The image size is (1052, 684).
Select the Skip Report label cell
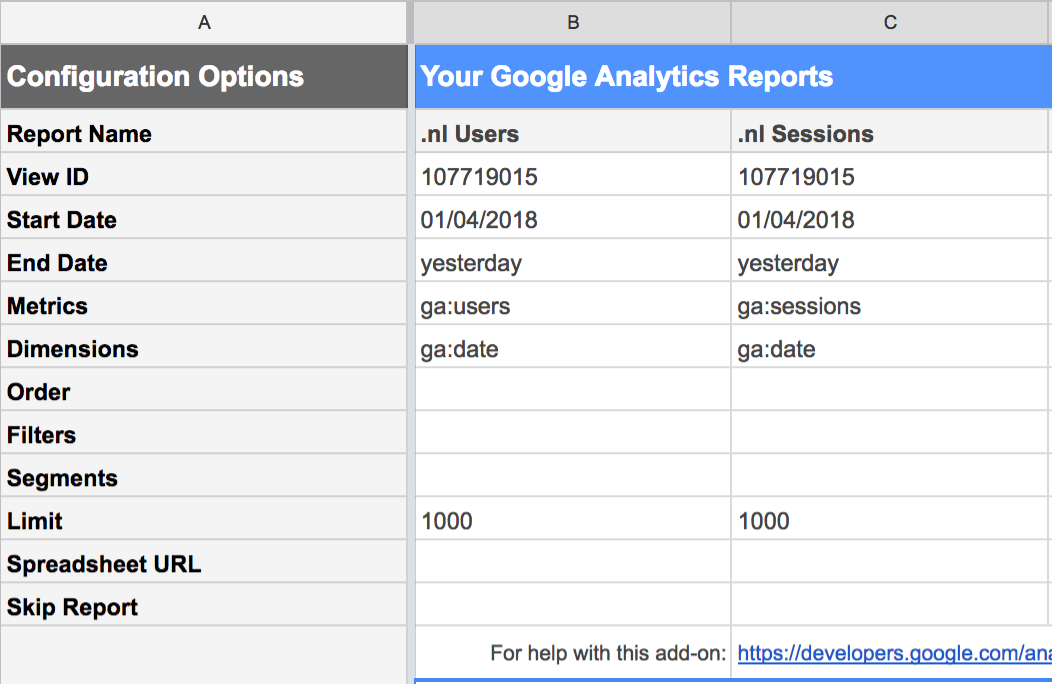point(204,605)
